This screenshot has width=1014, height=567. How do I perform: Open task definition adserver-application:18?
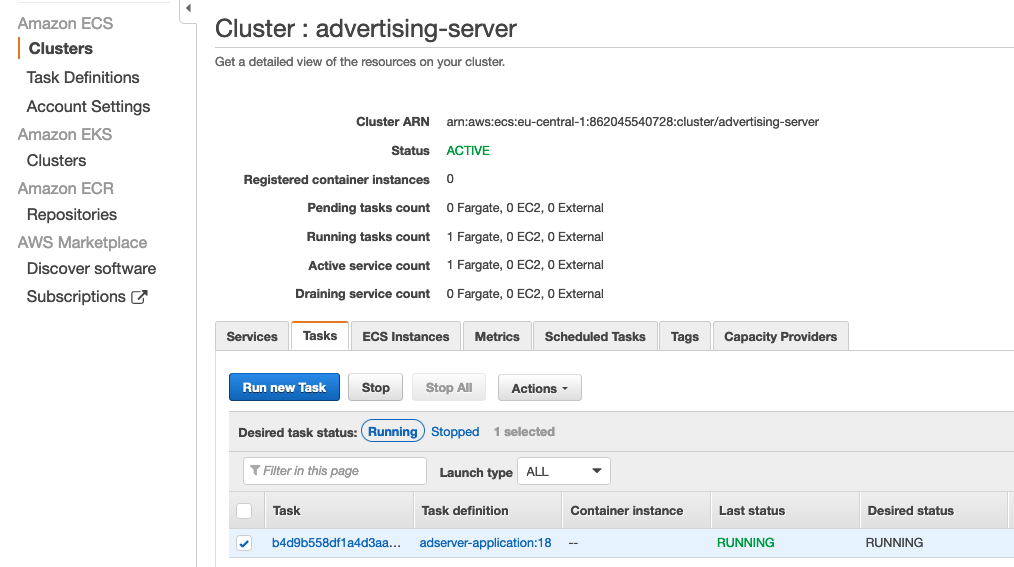[485, 542]
